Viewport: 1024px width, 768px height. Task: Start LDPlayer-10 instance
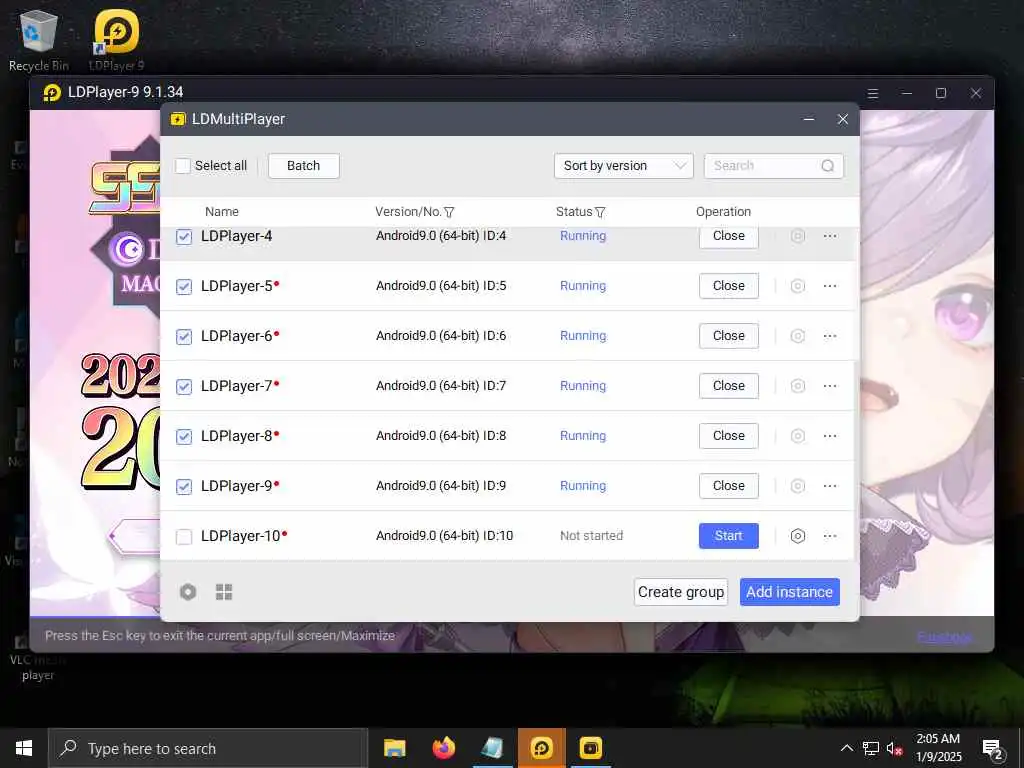click(x=729, y=536)
